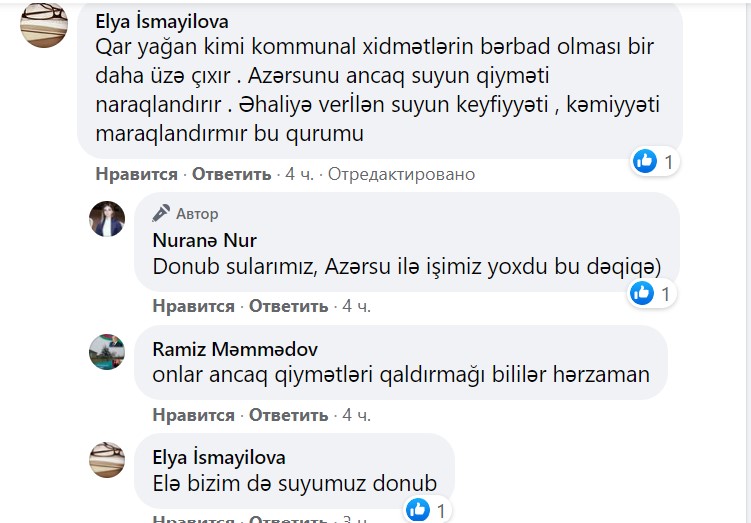Open Nuranə Nur's profile name link
The image size is (751, 523).
point(204,240)
